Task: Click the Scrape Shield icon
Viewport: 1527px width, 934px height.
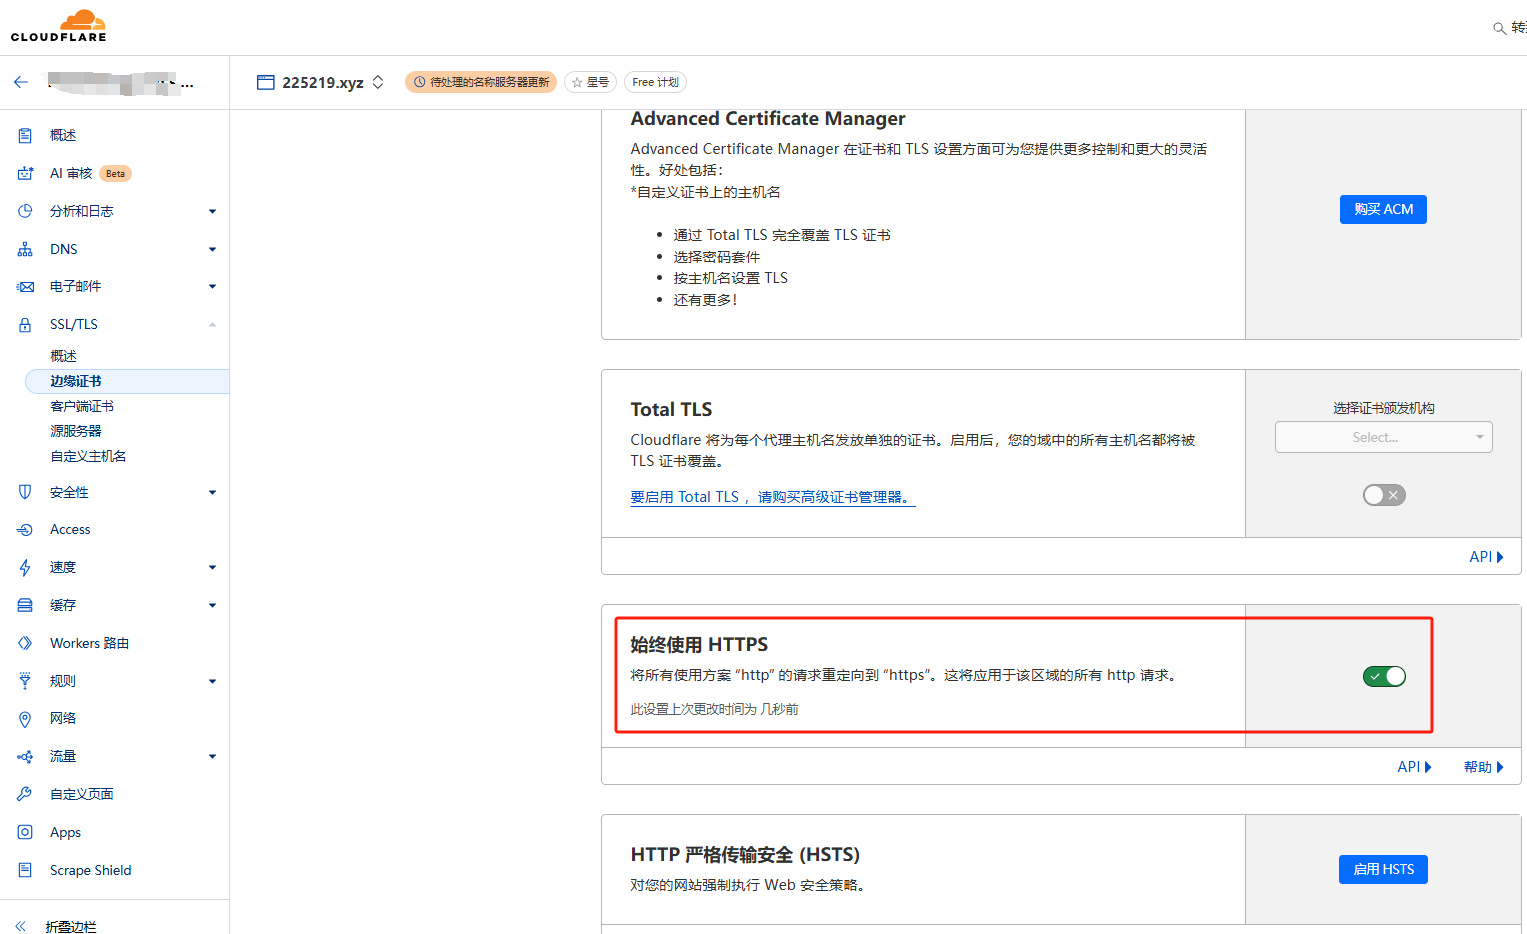Action: click(25, 871)
